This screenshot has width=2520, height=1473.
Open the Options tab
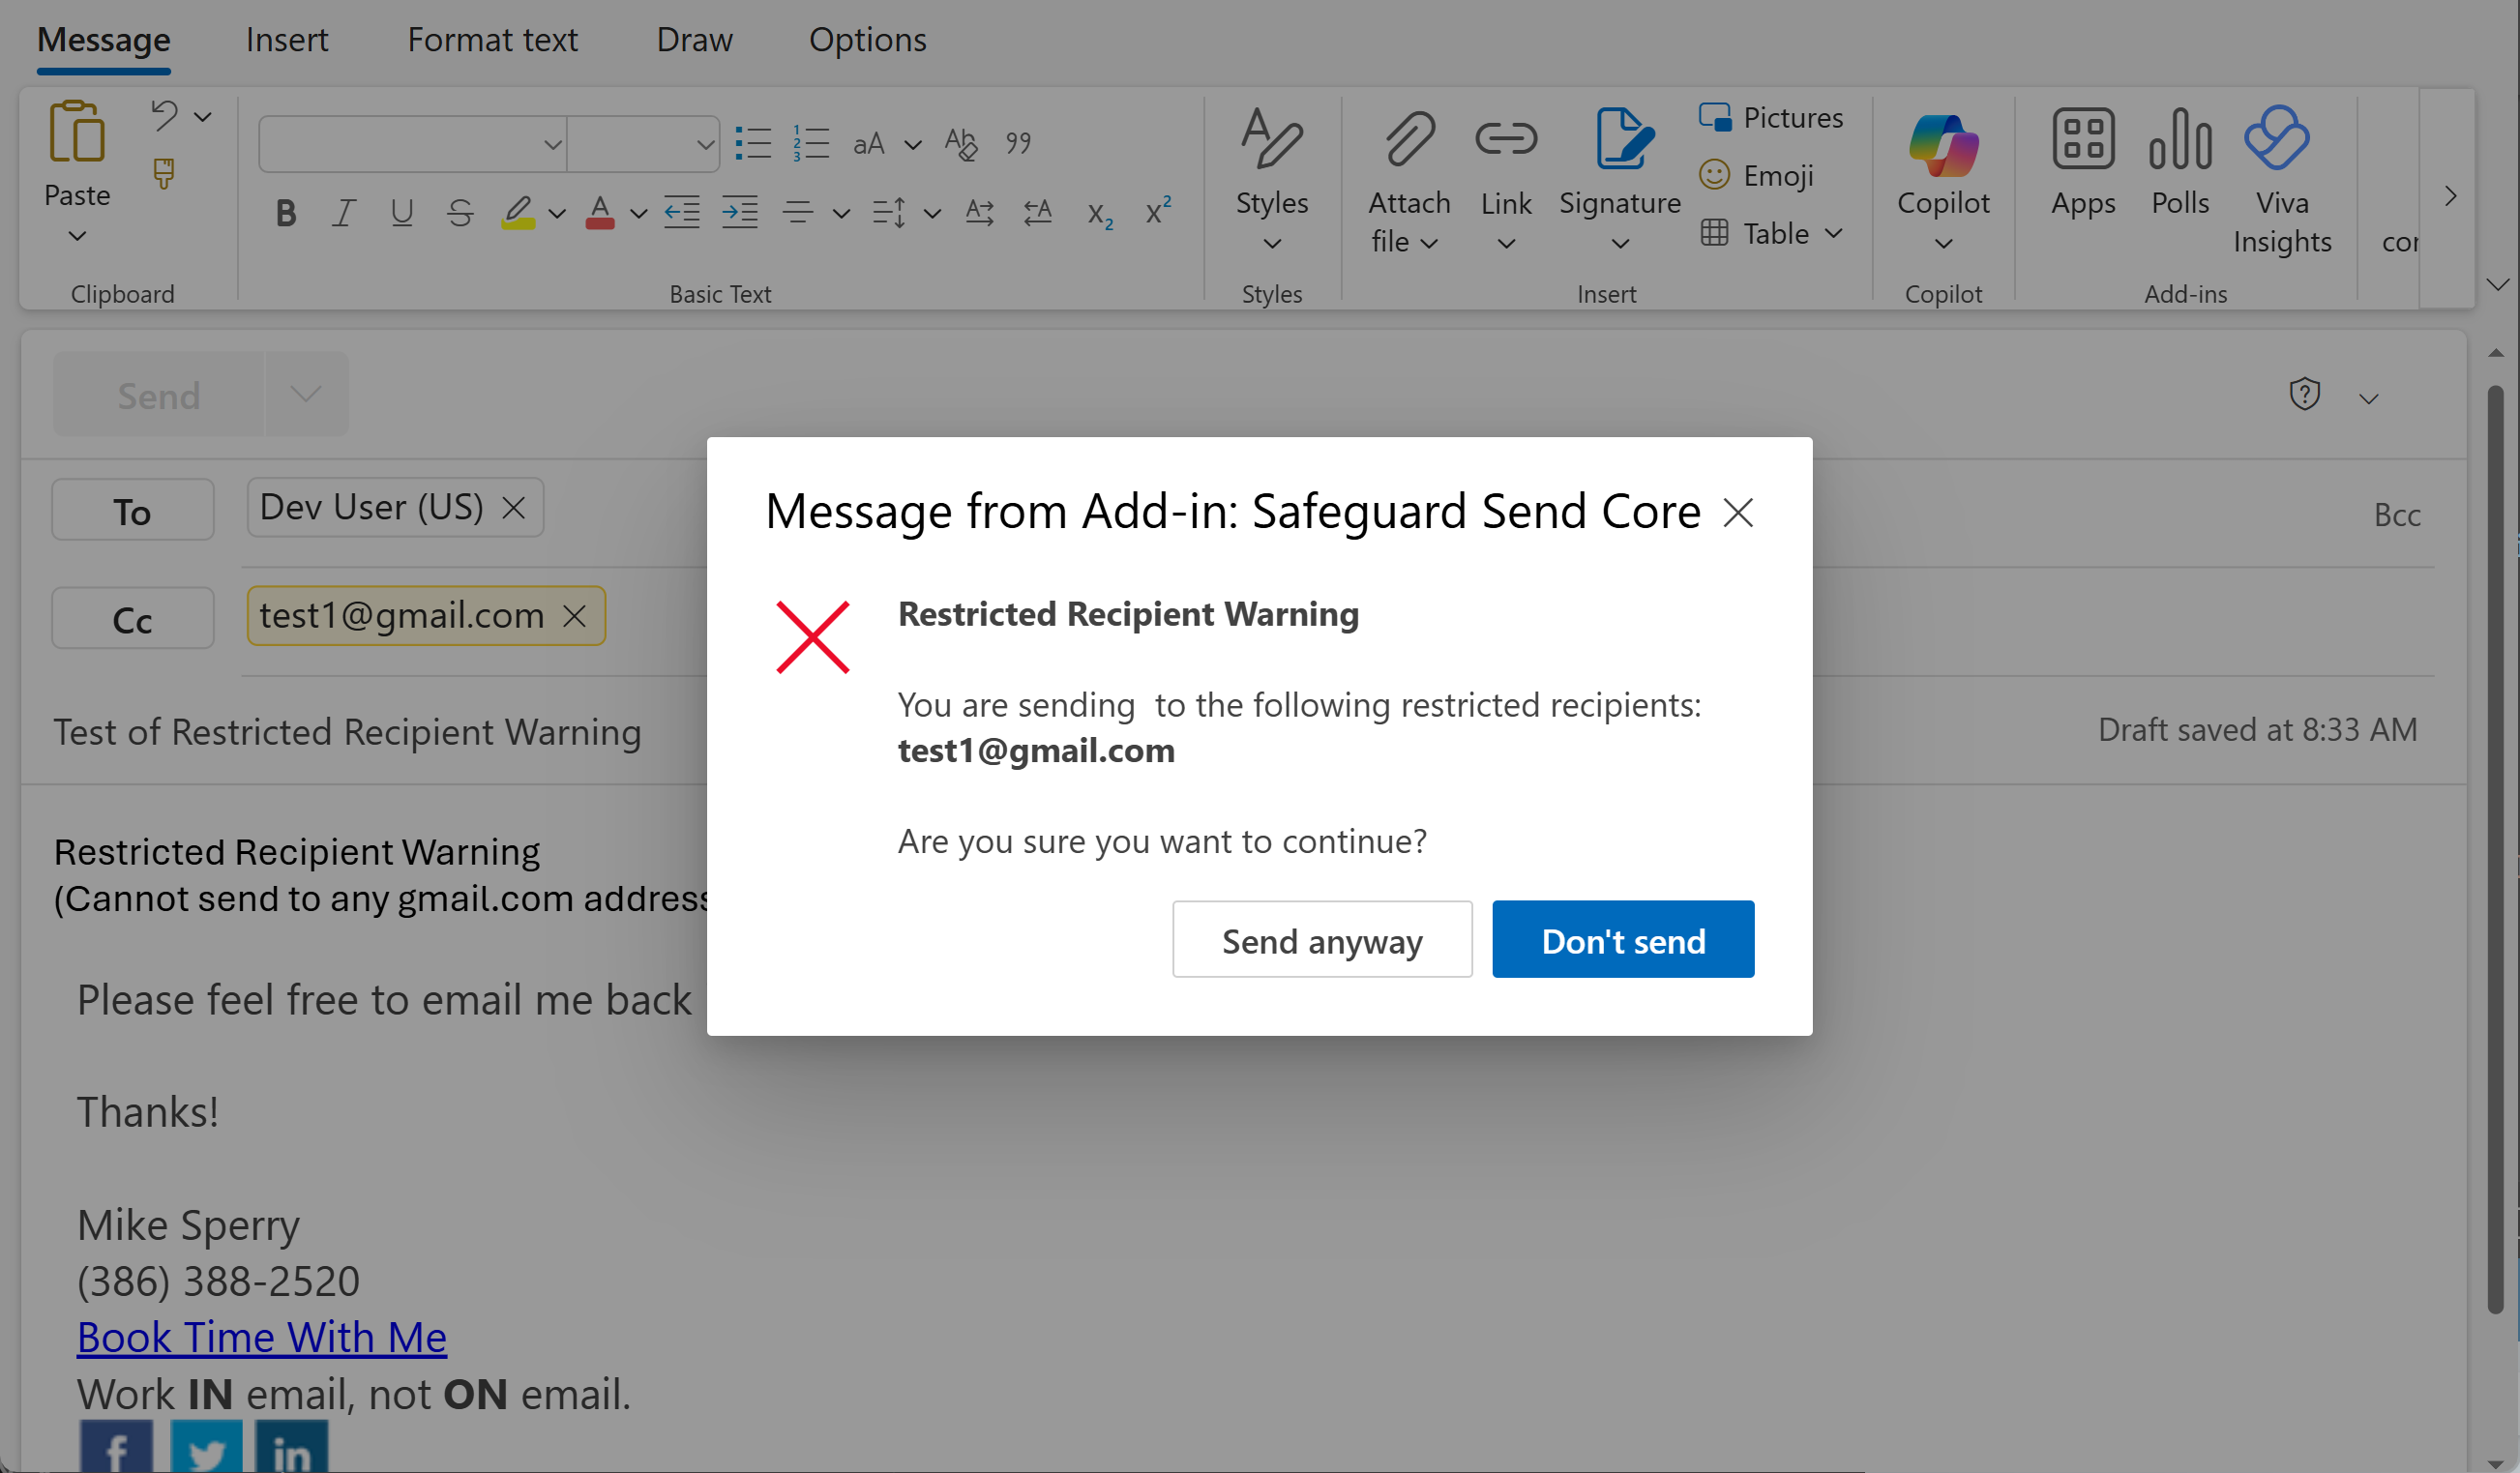coord(867,40)
